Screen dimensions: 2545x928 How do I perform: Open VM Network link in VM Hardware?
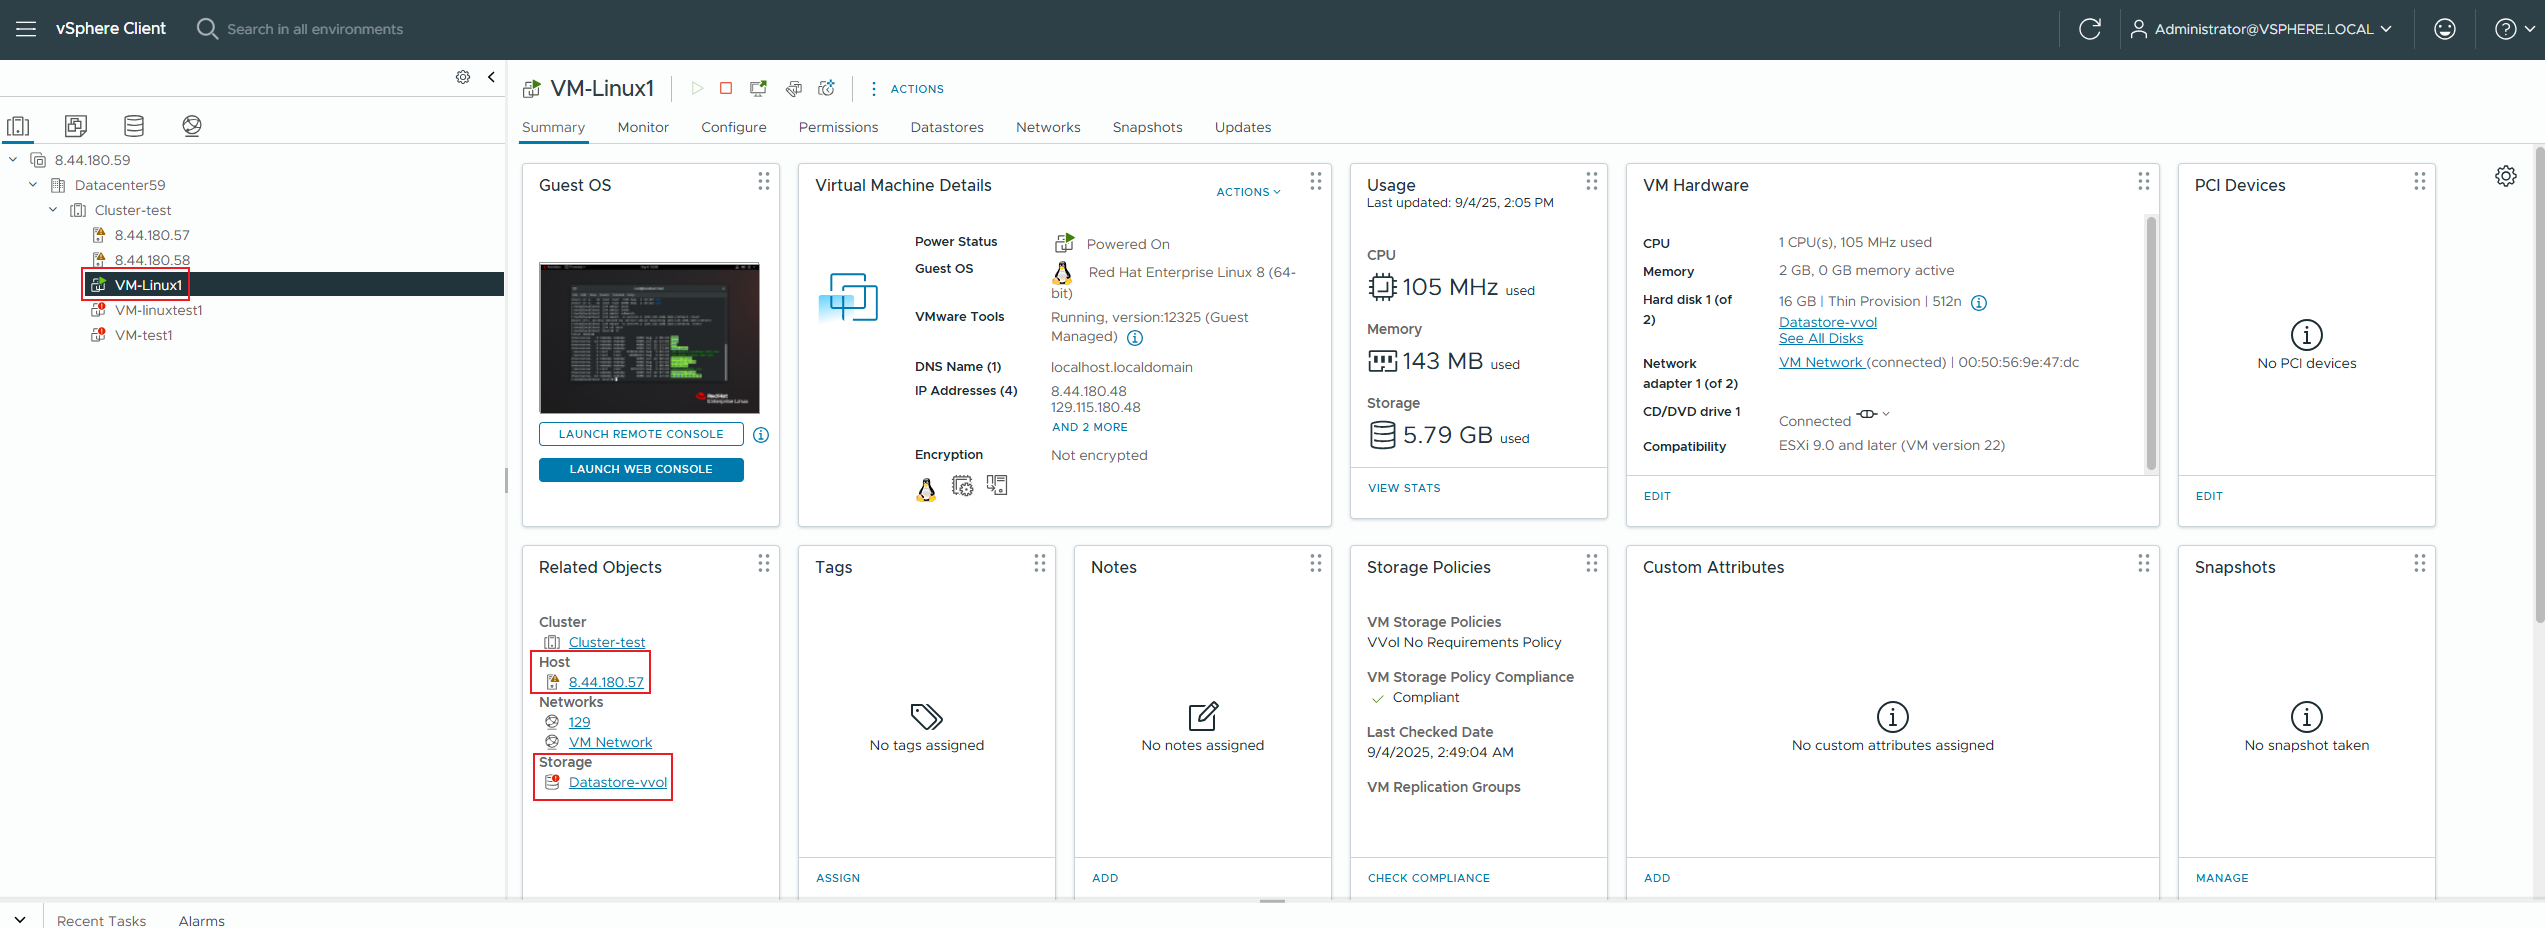[1821, 362]
